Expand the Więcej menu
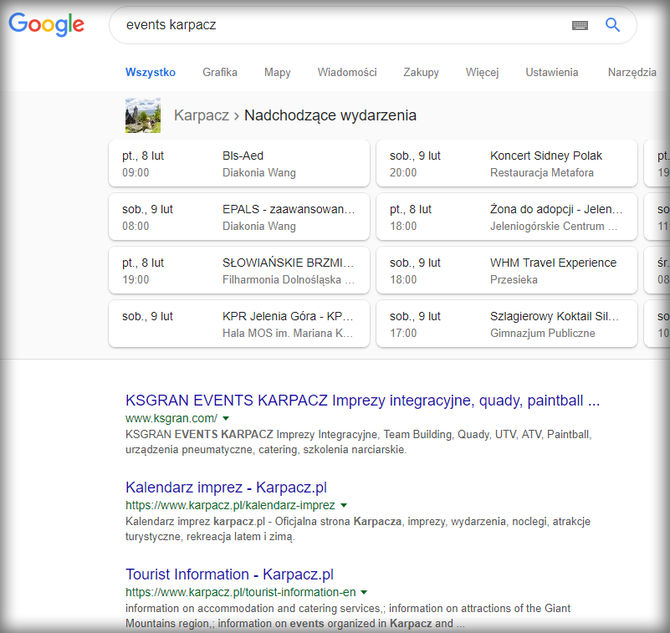This screenshot has width=670, height=633. click(x=482, y=72)
